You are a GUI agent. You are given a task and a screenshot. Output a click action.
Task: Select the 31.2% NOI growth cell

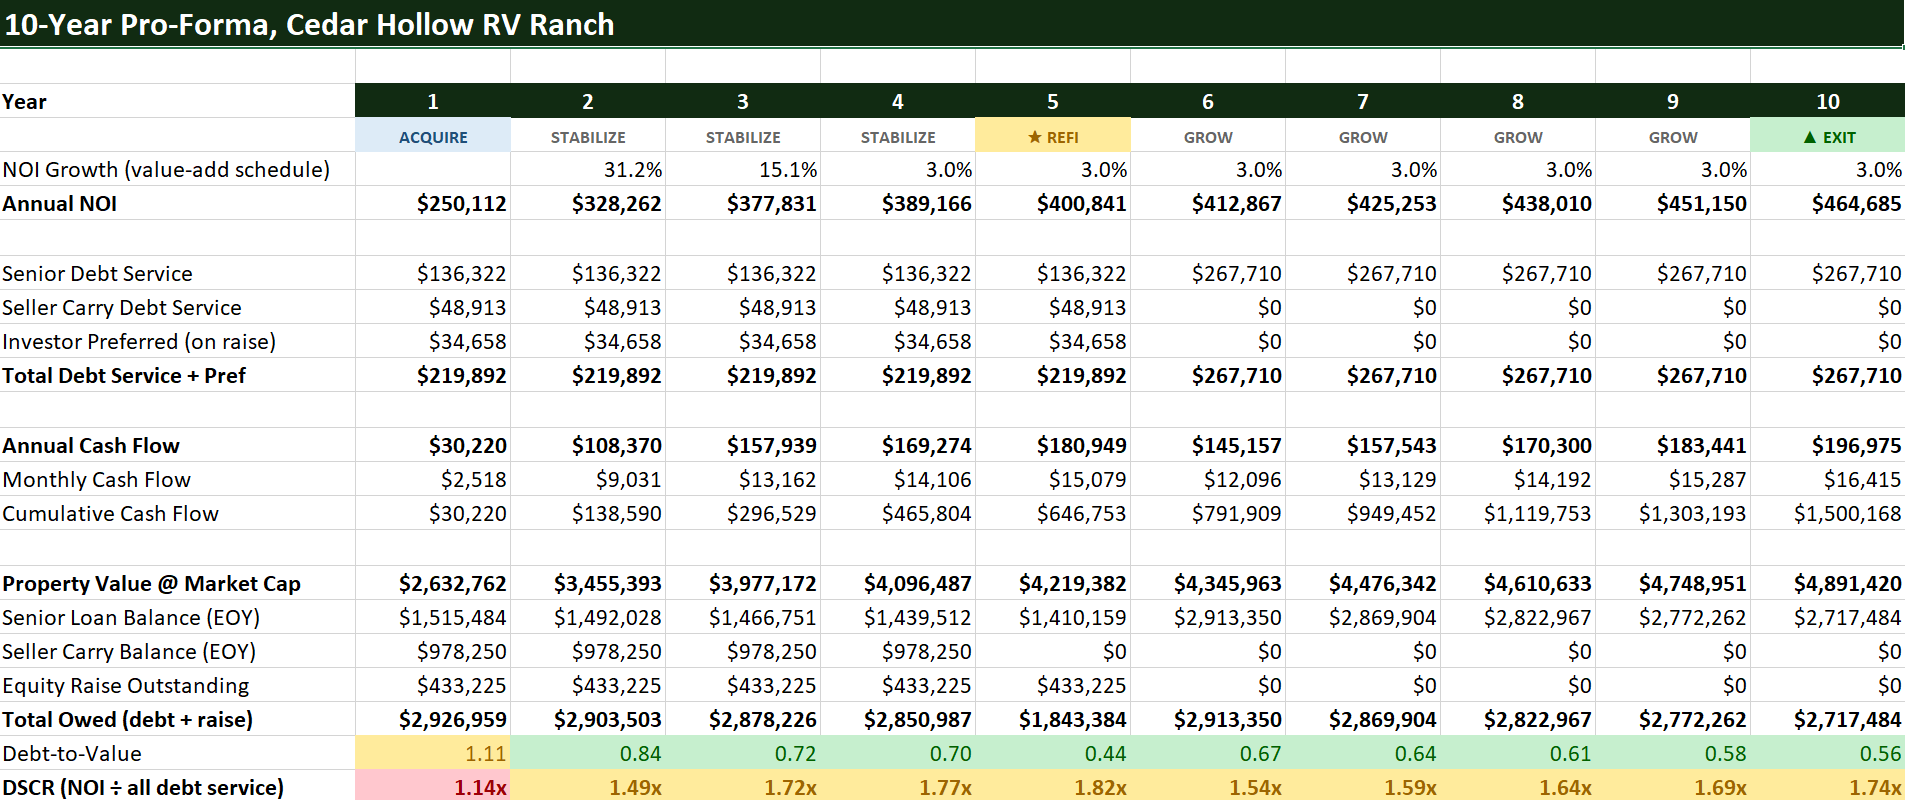pos(588,170)
